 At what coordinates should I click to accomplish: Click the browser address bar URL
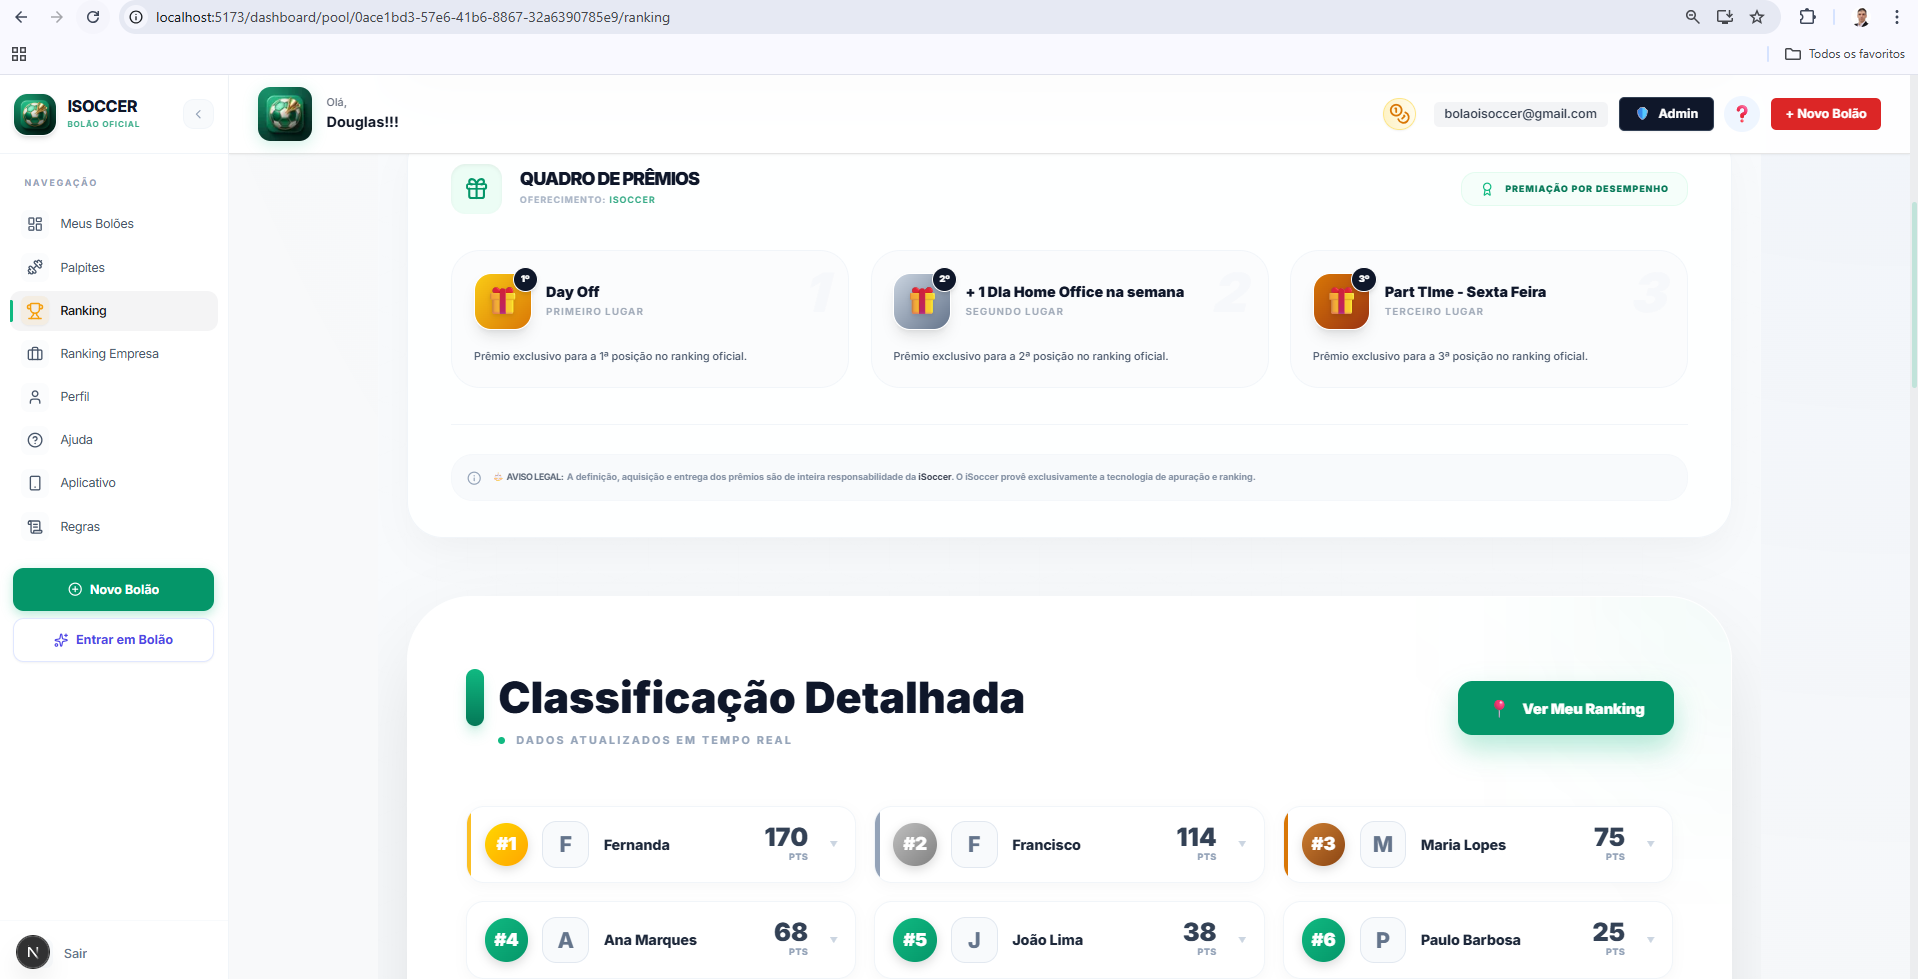click(x=413, y=17)
